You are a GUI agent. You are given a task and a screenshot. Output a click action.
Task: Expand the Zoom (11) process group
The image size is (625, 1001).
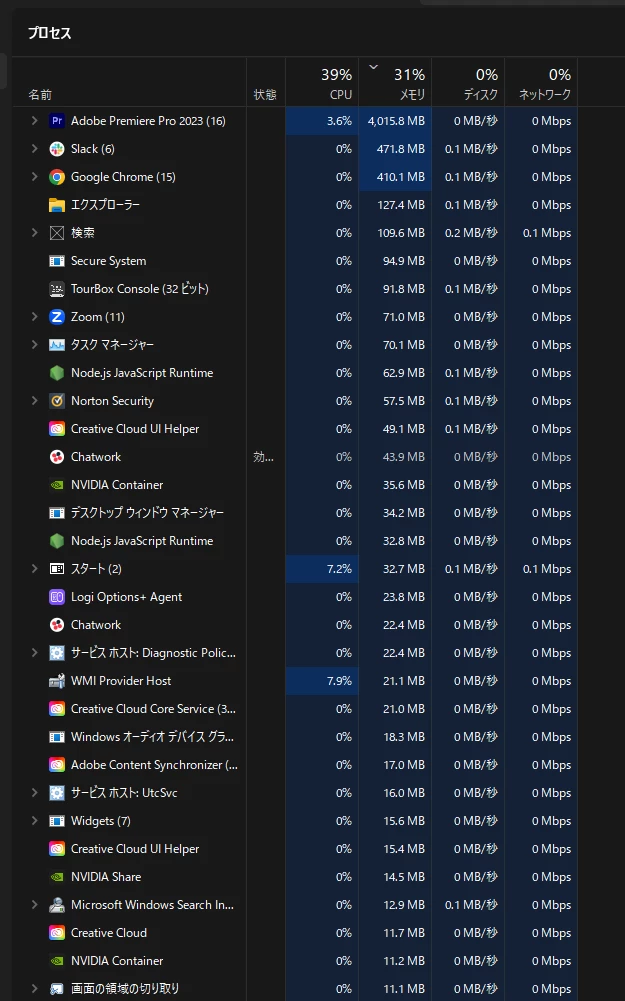pyautogui.click(x=34, y=317)
